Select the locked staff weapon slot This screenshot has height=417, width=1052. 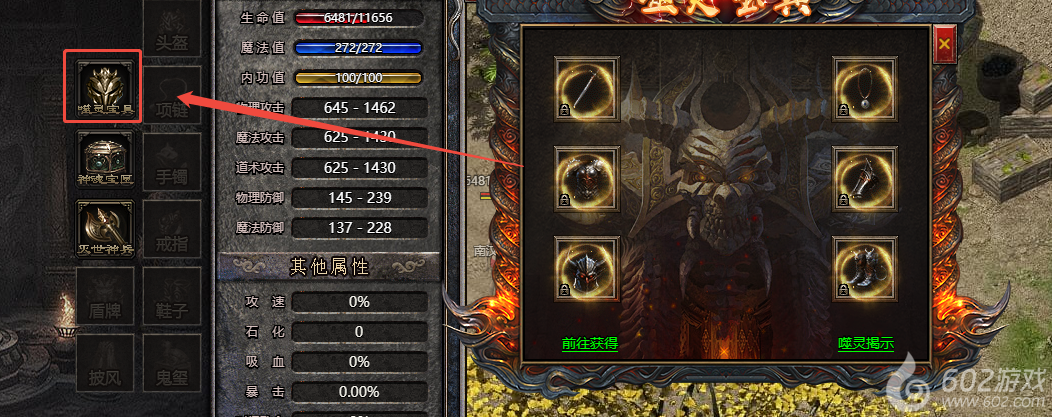tap(586, 88)
